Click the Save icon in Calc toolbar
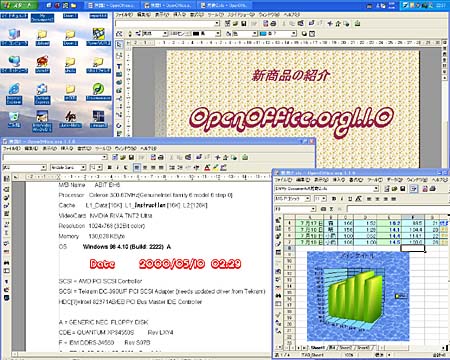 pyautogui.click(x=403, y=189)
